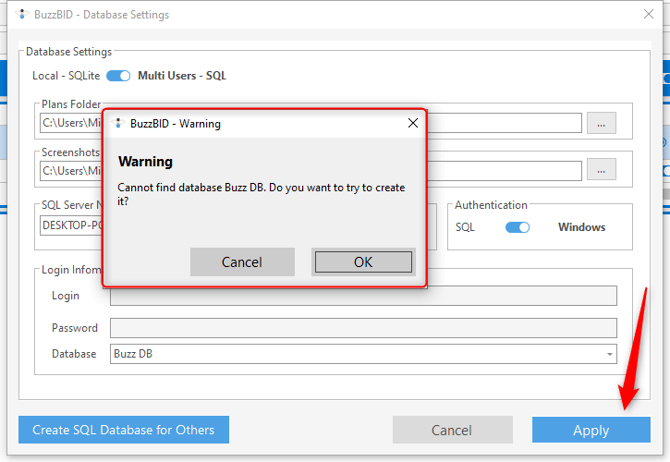Browse for Screenshots folder using ellipsis button

(601, 170)
